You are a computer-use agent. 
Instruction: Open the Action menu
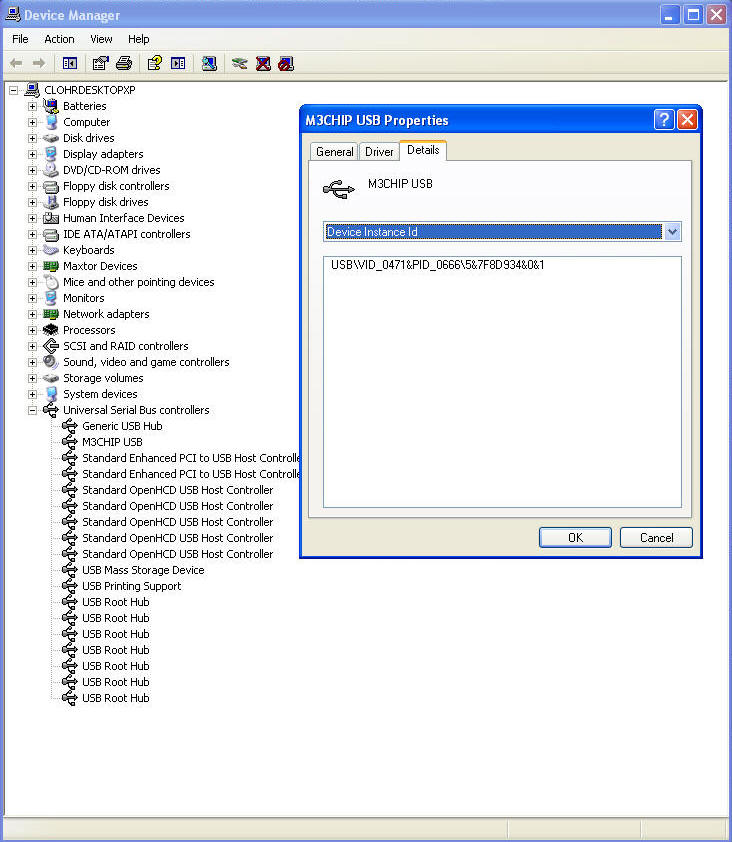59,39
